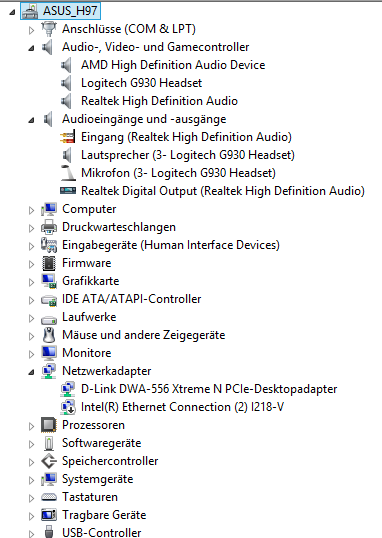Select the Logitech G930 Headset device
This screenshot has width=382, height=538.
click(141, 83)
